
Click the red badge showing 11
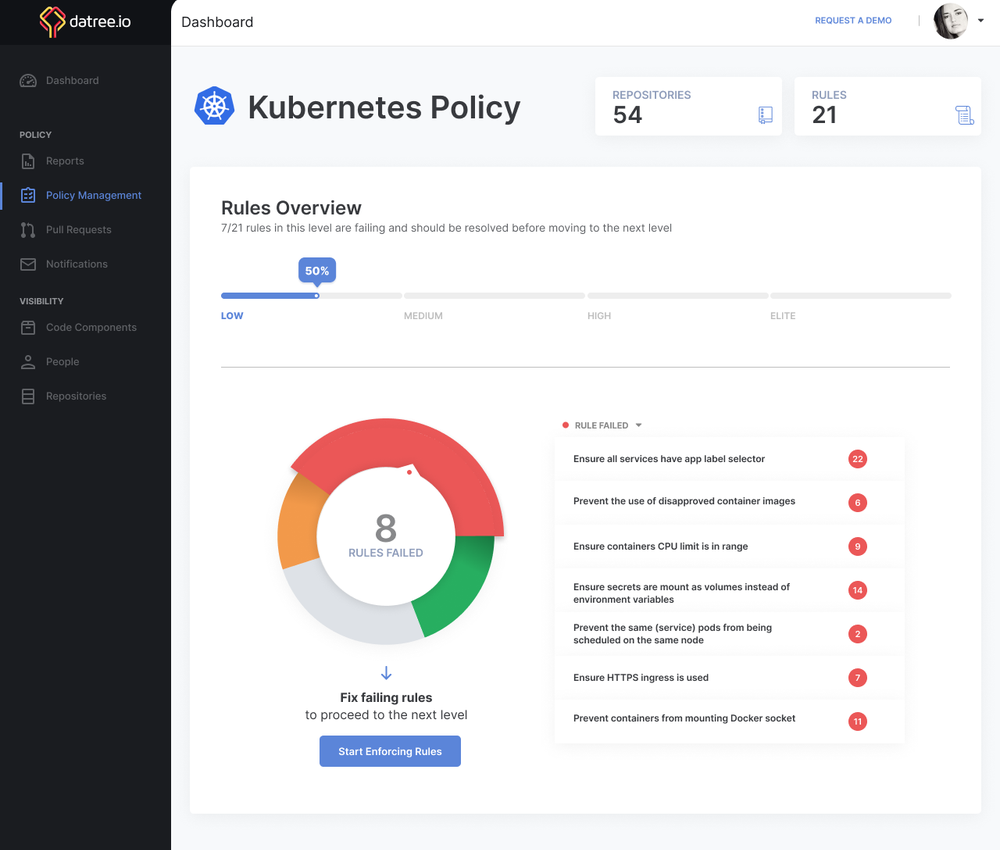point(857,721)
